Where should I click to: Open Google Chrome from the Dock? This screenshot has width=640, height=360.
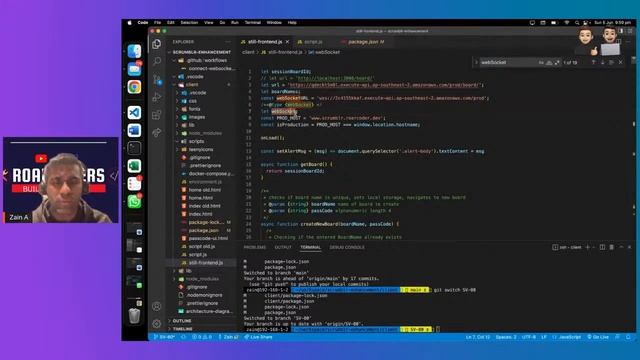(134, 87)
